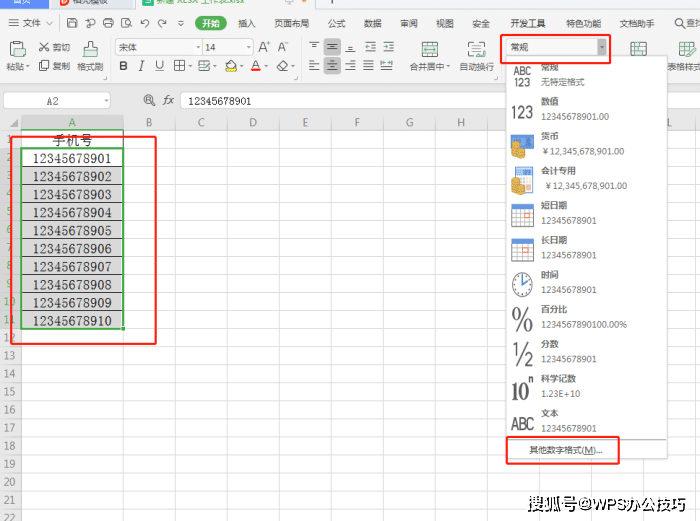This screenshot has width=700, height=521.
Task: Select cell containing 12345678905
Action: point(72,230)
